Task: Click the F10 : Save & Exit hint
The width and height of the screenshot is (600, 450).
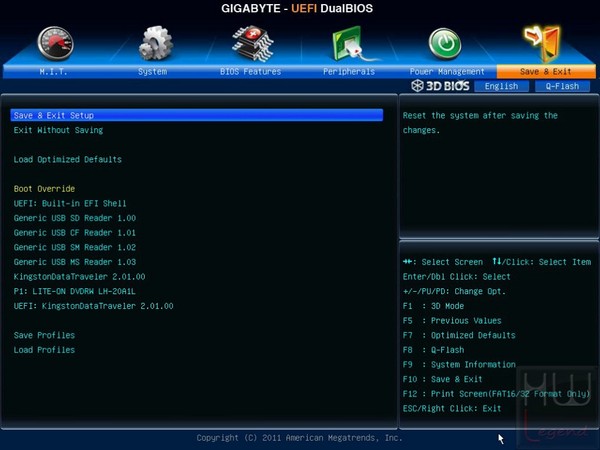Action: tap(442, 379)
